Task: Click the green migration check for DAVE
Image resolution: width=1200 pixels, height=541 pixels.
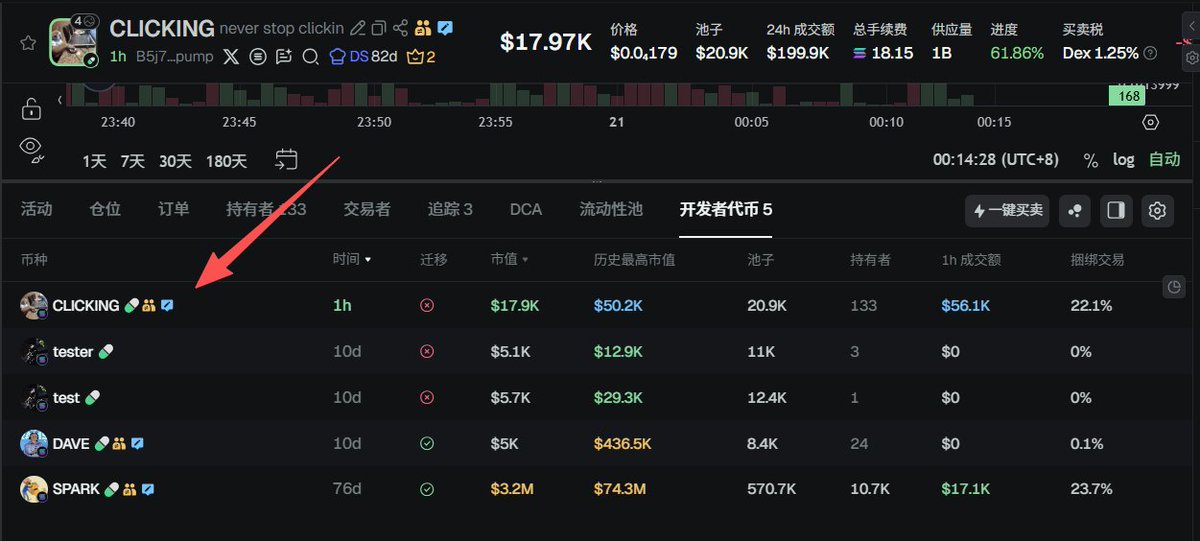Action: 427,443
